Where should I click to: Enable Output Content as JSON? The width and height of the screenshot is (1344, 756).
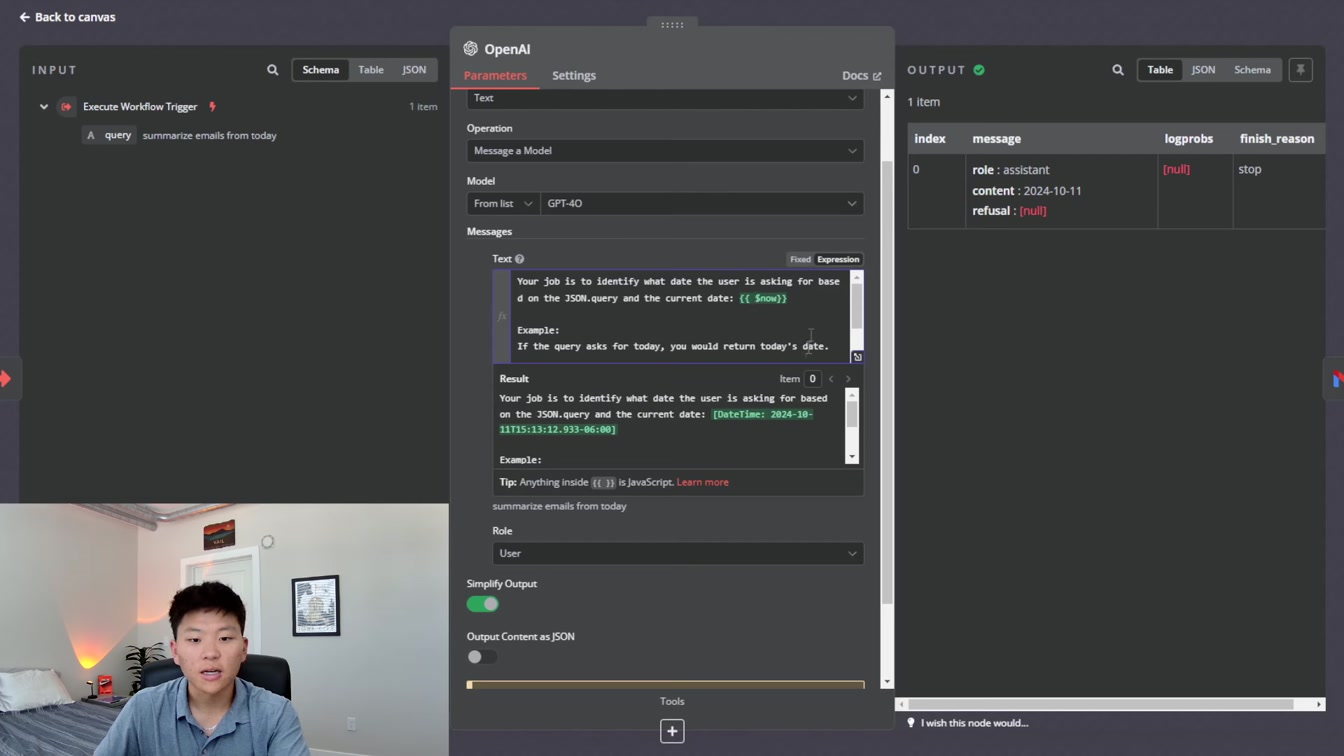(x=483, y=657)
